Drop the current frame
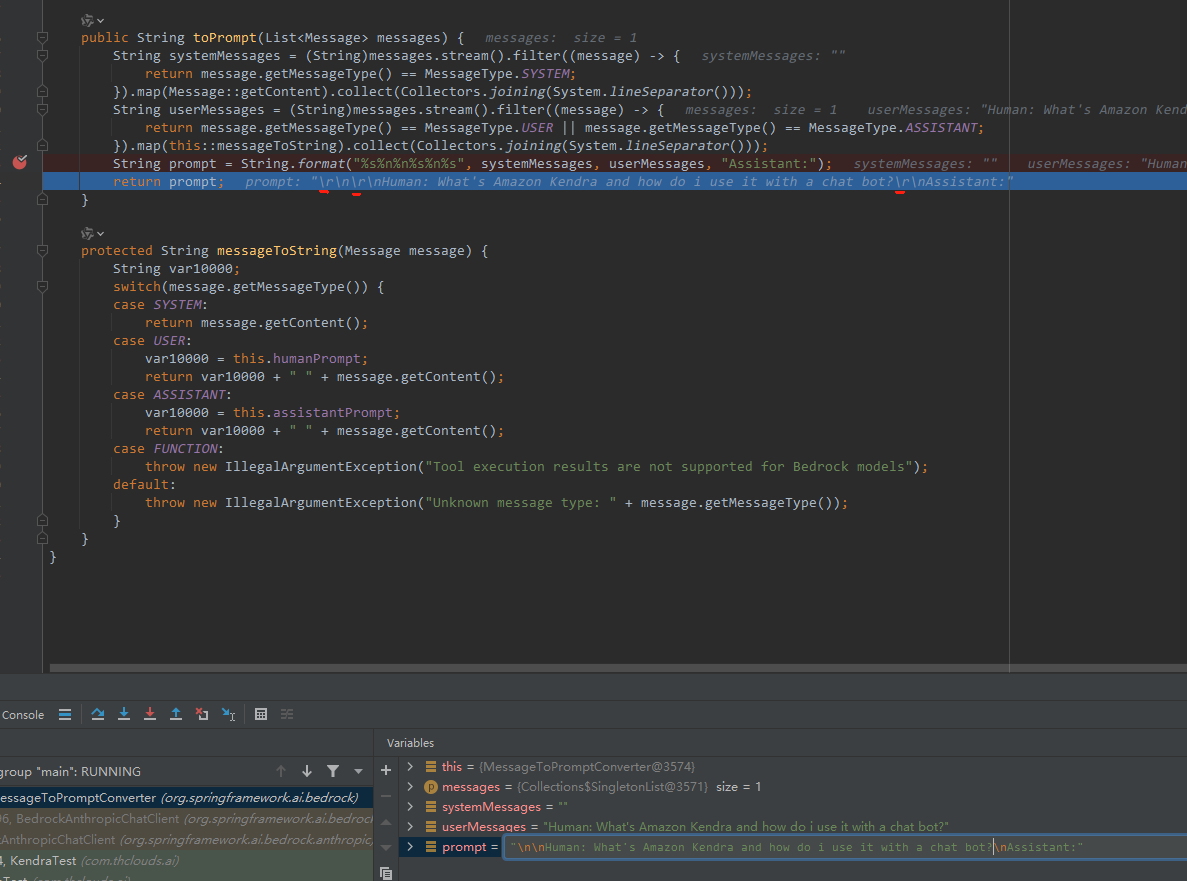Screen dimensions: 1187x881 (x=201, y=714)
